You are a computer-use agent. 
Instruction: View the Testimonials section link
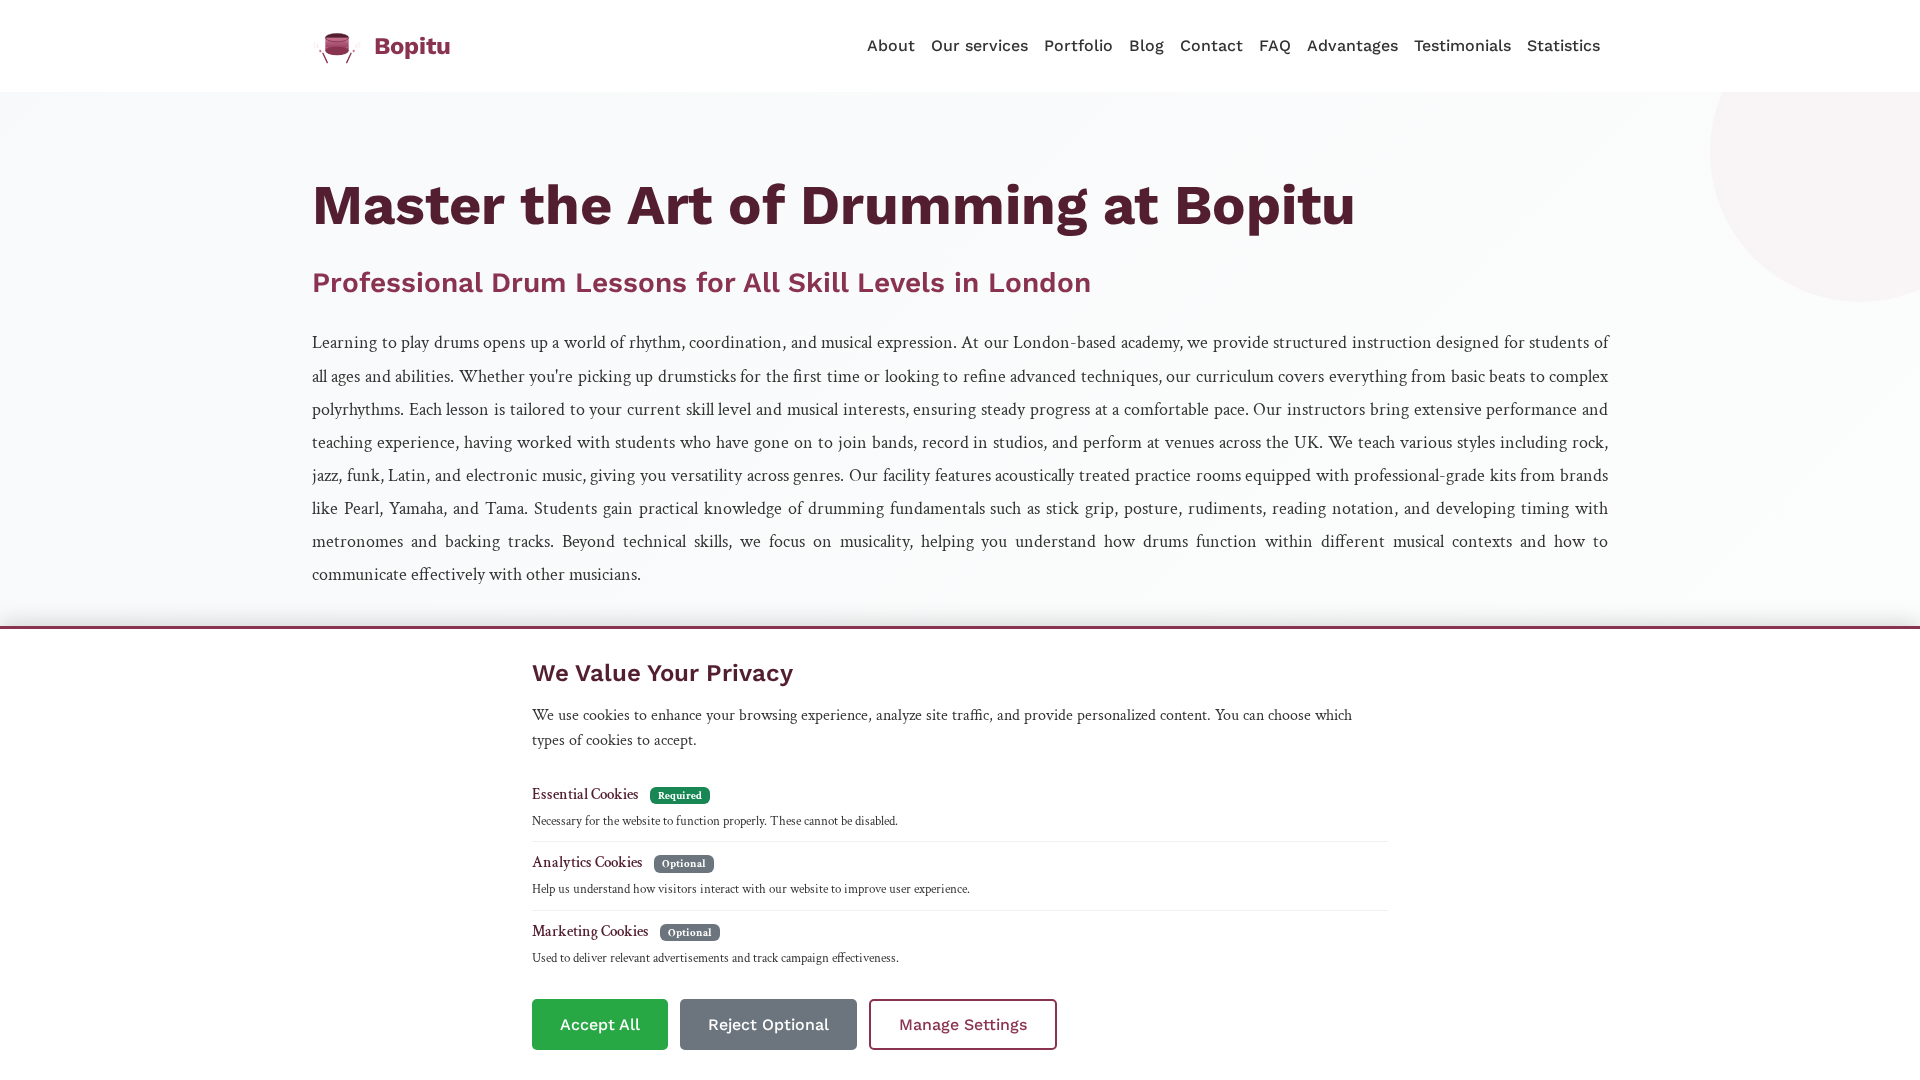coord(1462,46)
